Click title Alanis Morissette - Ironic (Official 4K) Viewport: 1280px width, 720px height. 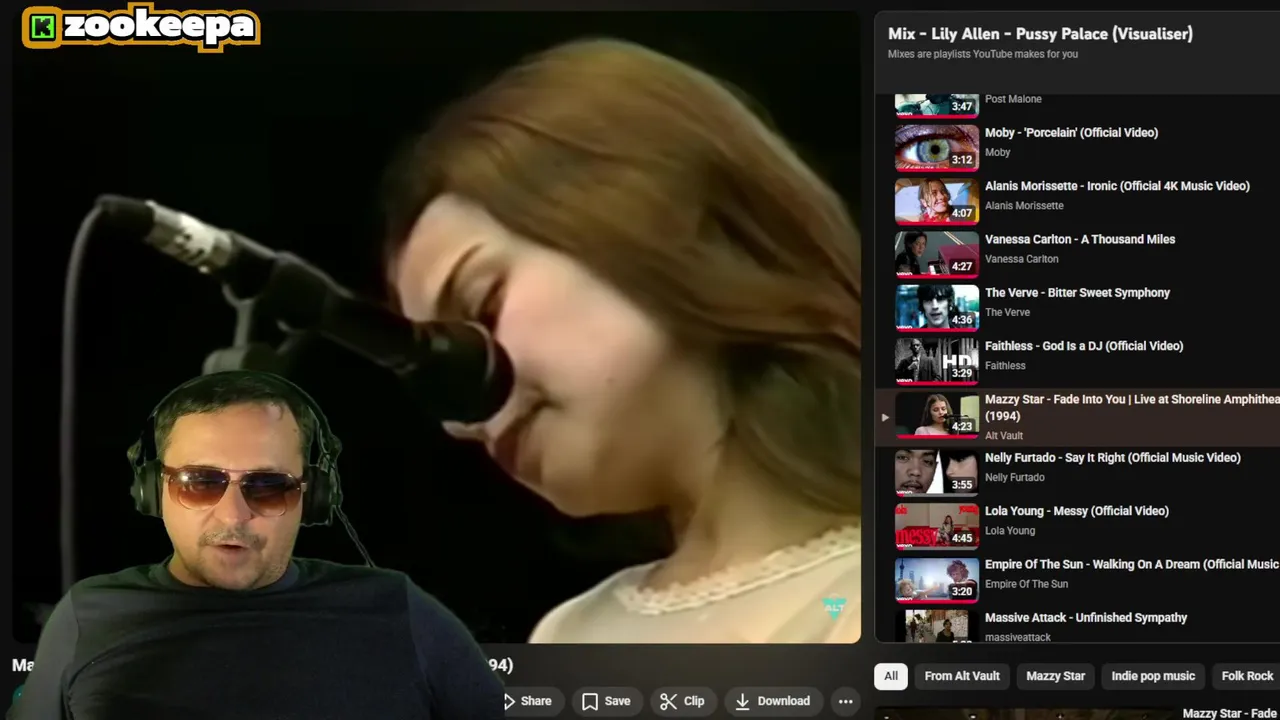(x=1117, y=186)
